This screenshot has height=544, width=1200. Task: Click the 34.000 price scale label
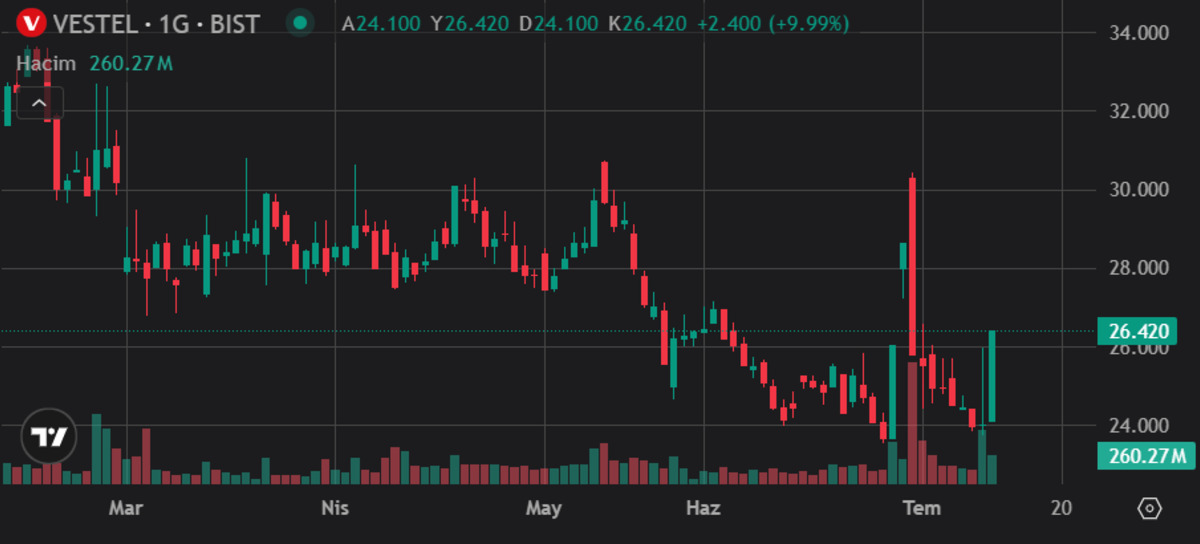coord(1139,33)
